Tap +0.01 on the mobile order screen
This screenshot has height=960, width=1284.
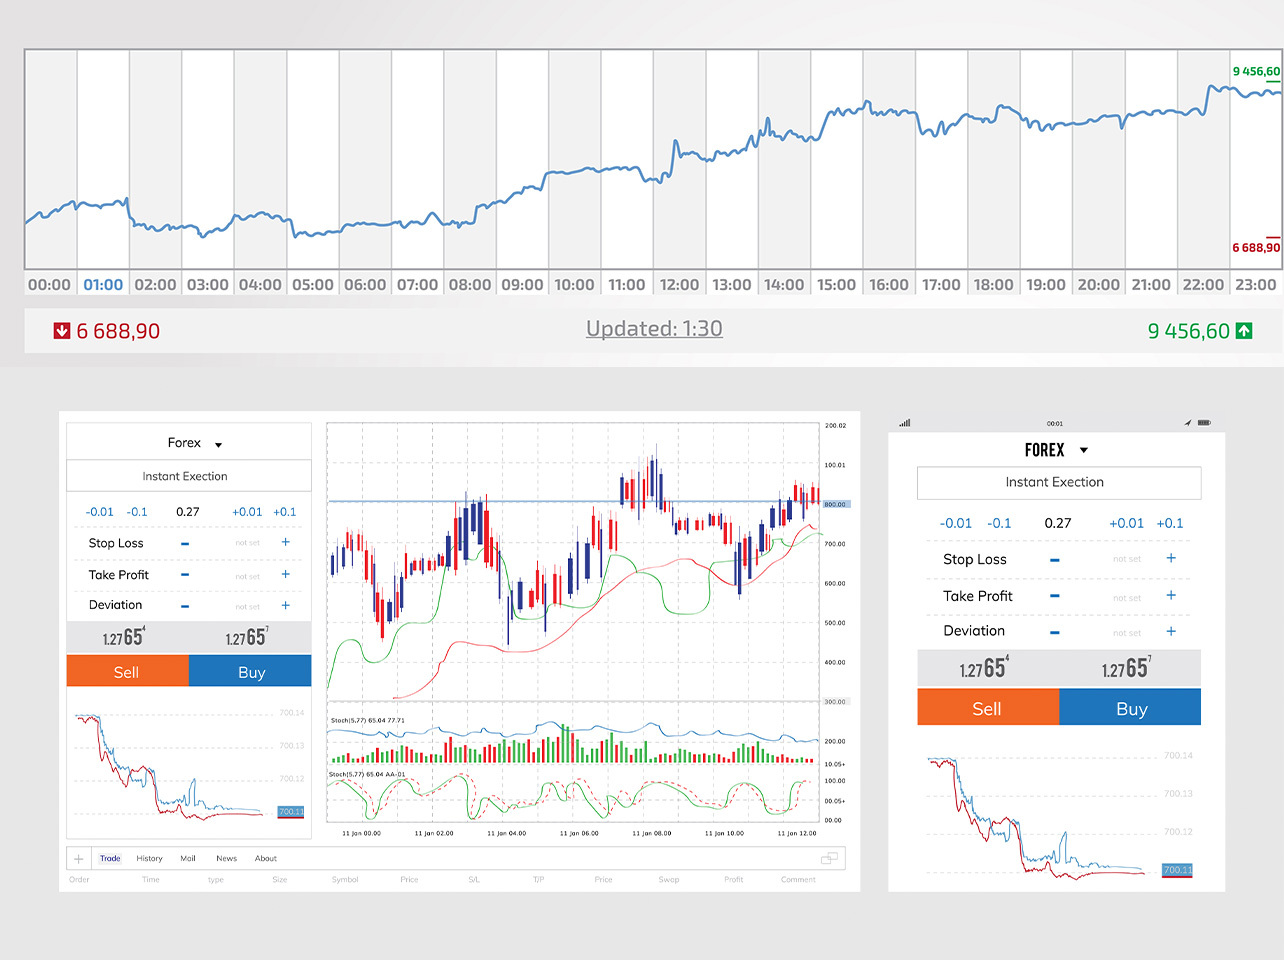[1126, 523]
